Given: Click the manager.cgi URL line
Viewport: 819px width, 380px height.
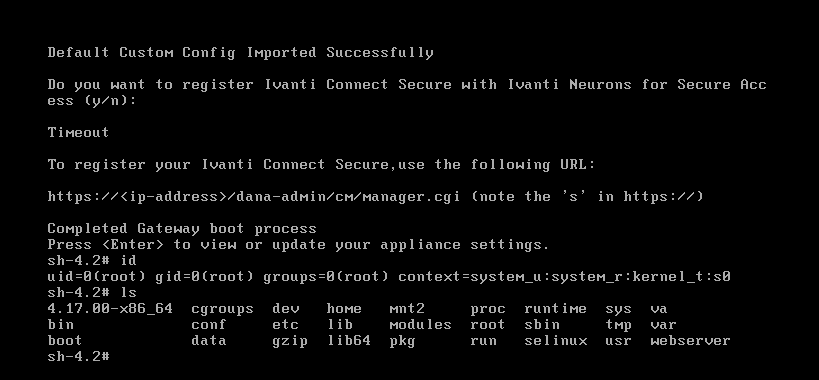Looking at the screenshot, I should coord(376,197).
